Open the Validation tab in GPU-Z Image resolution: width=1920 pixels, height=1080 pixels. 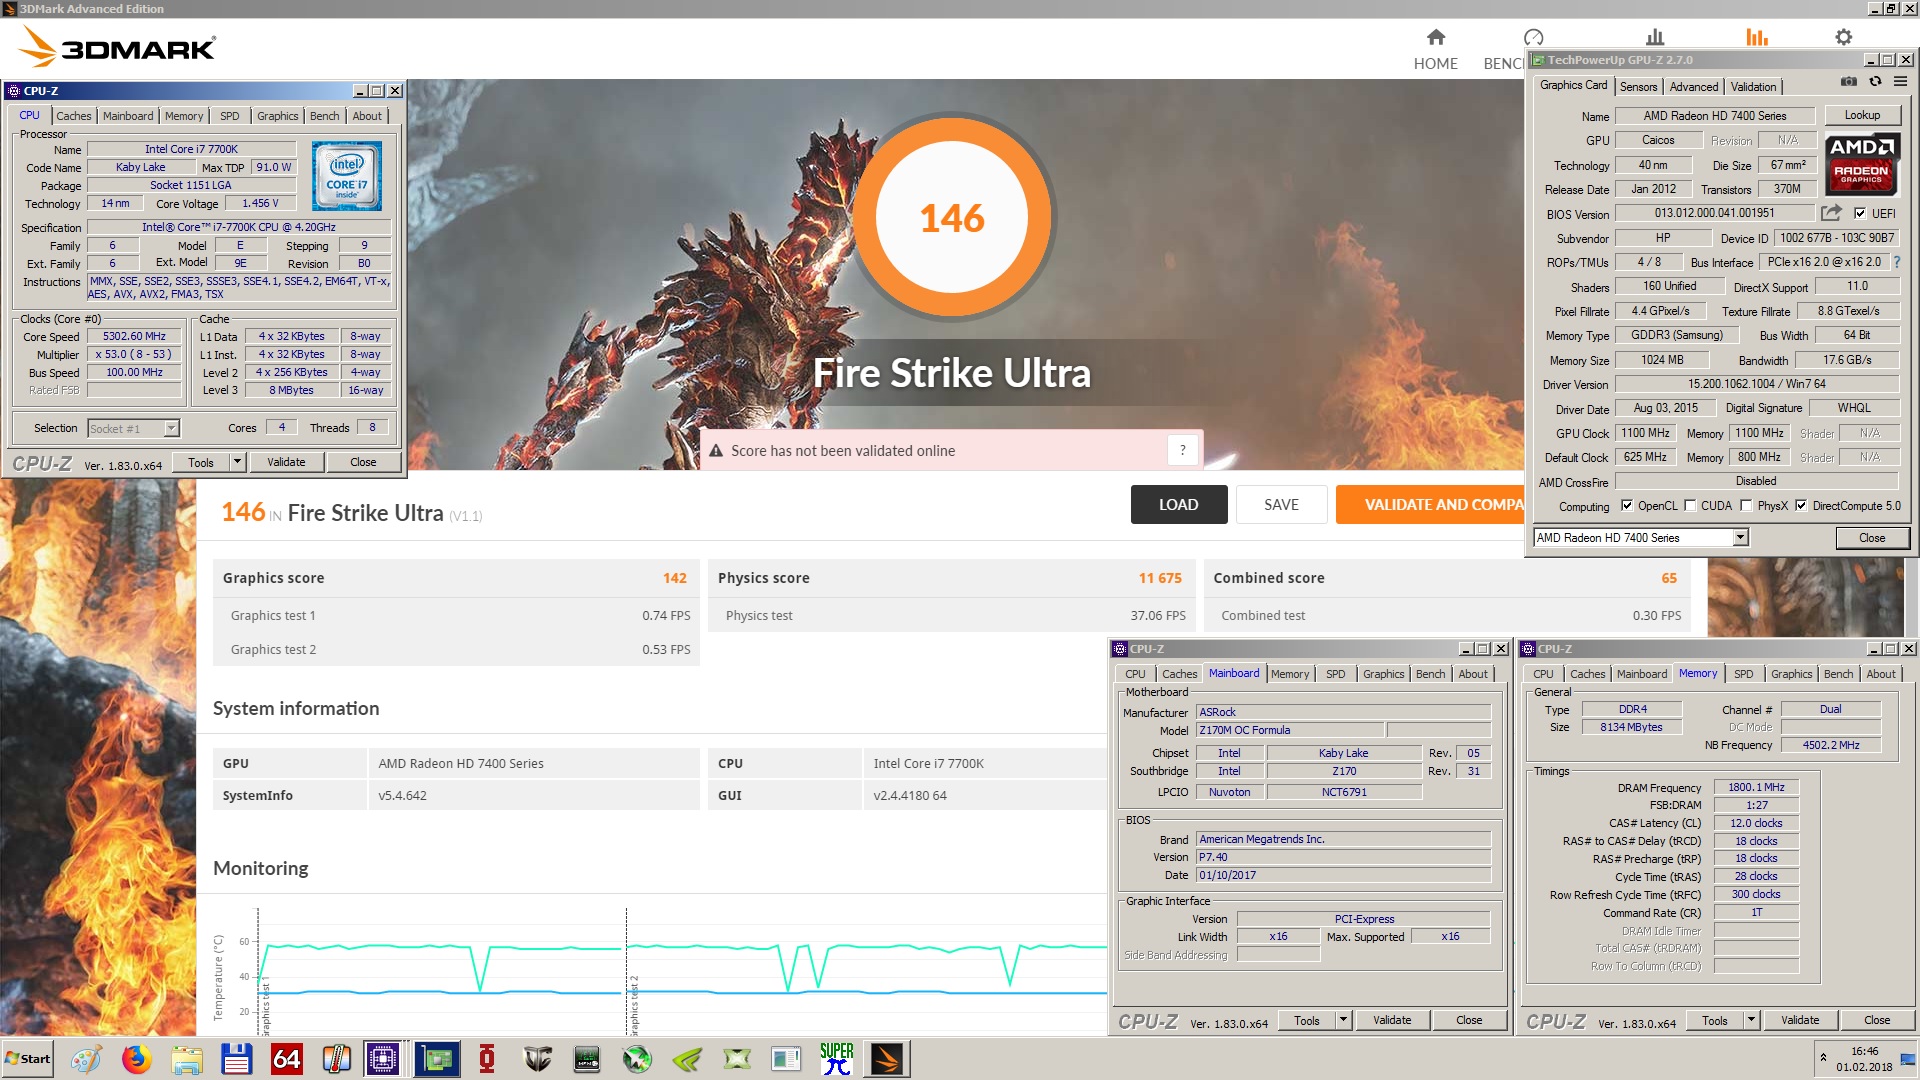(1753, 87)
